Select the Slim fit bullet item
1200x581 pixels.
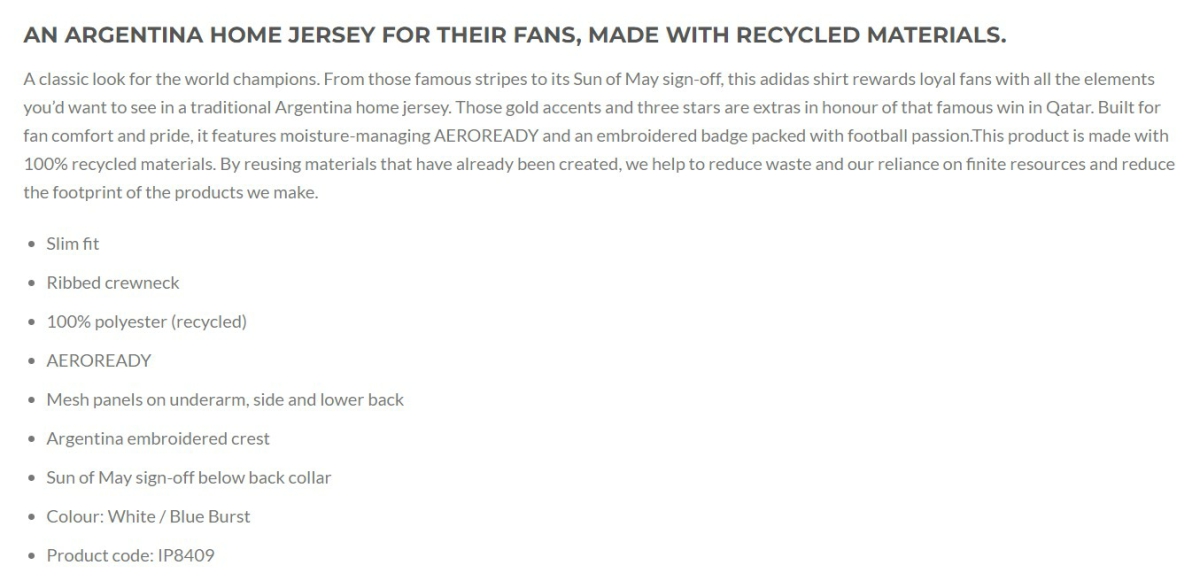tap(73, 244)
